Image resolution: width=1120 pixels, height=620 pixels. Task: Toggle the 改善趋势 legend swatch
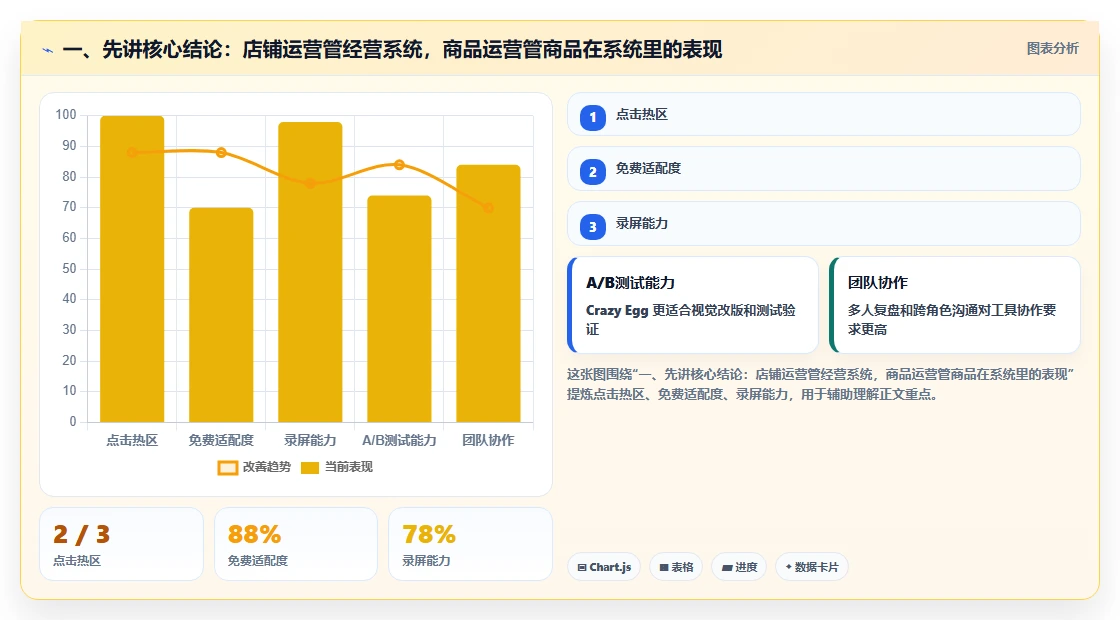(x=228, y=468)
